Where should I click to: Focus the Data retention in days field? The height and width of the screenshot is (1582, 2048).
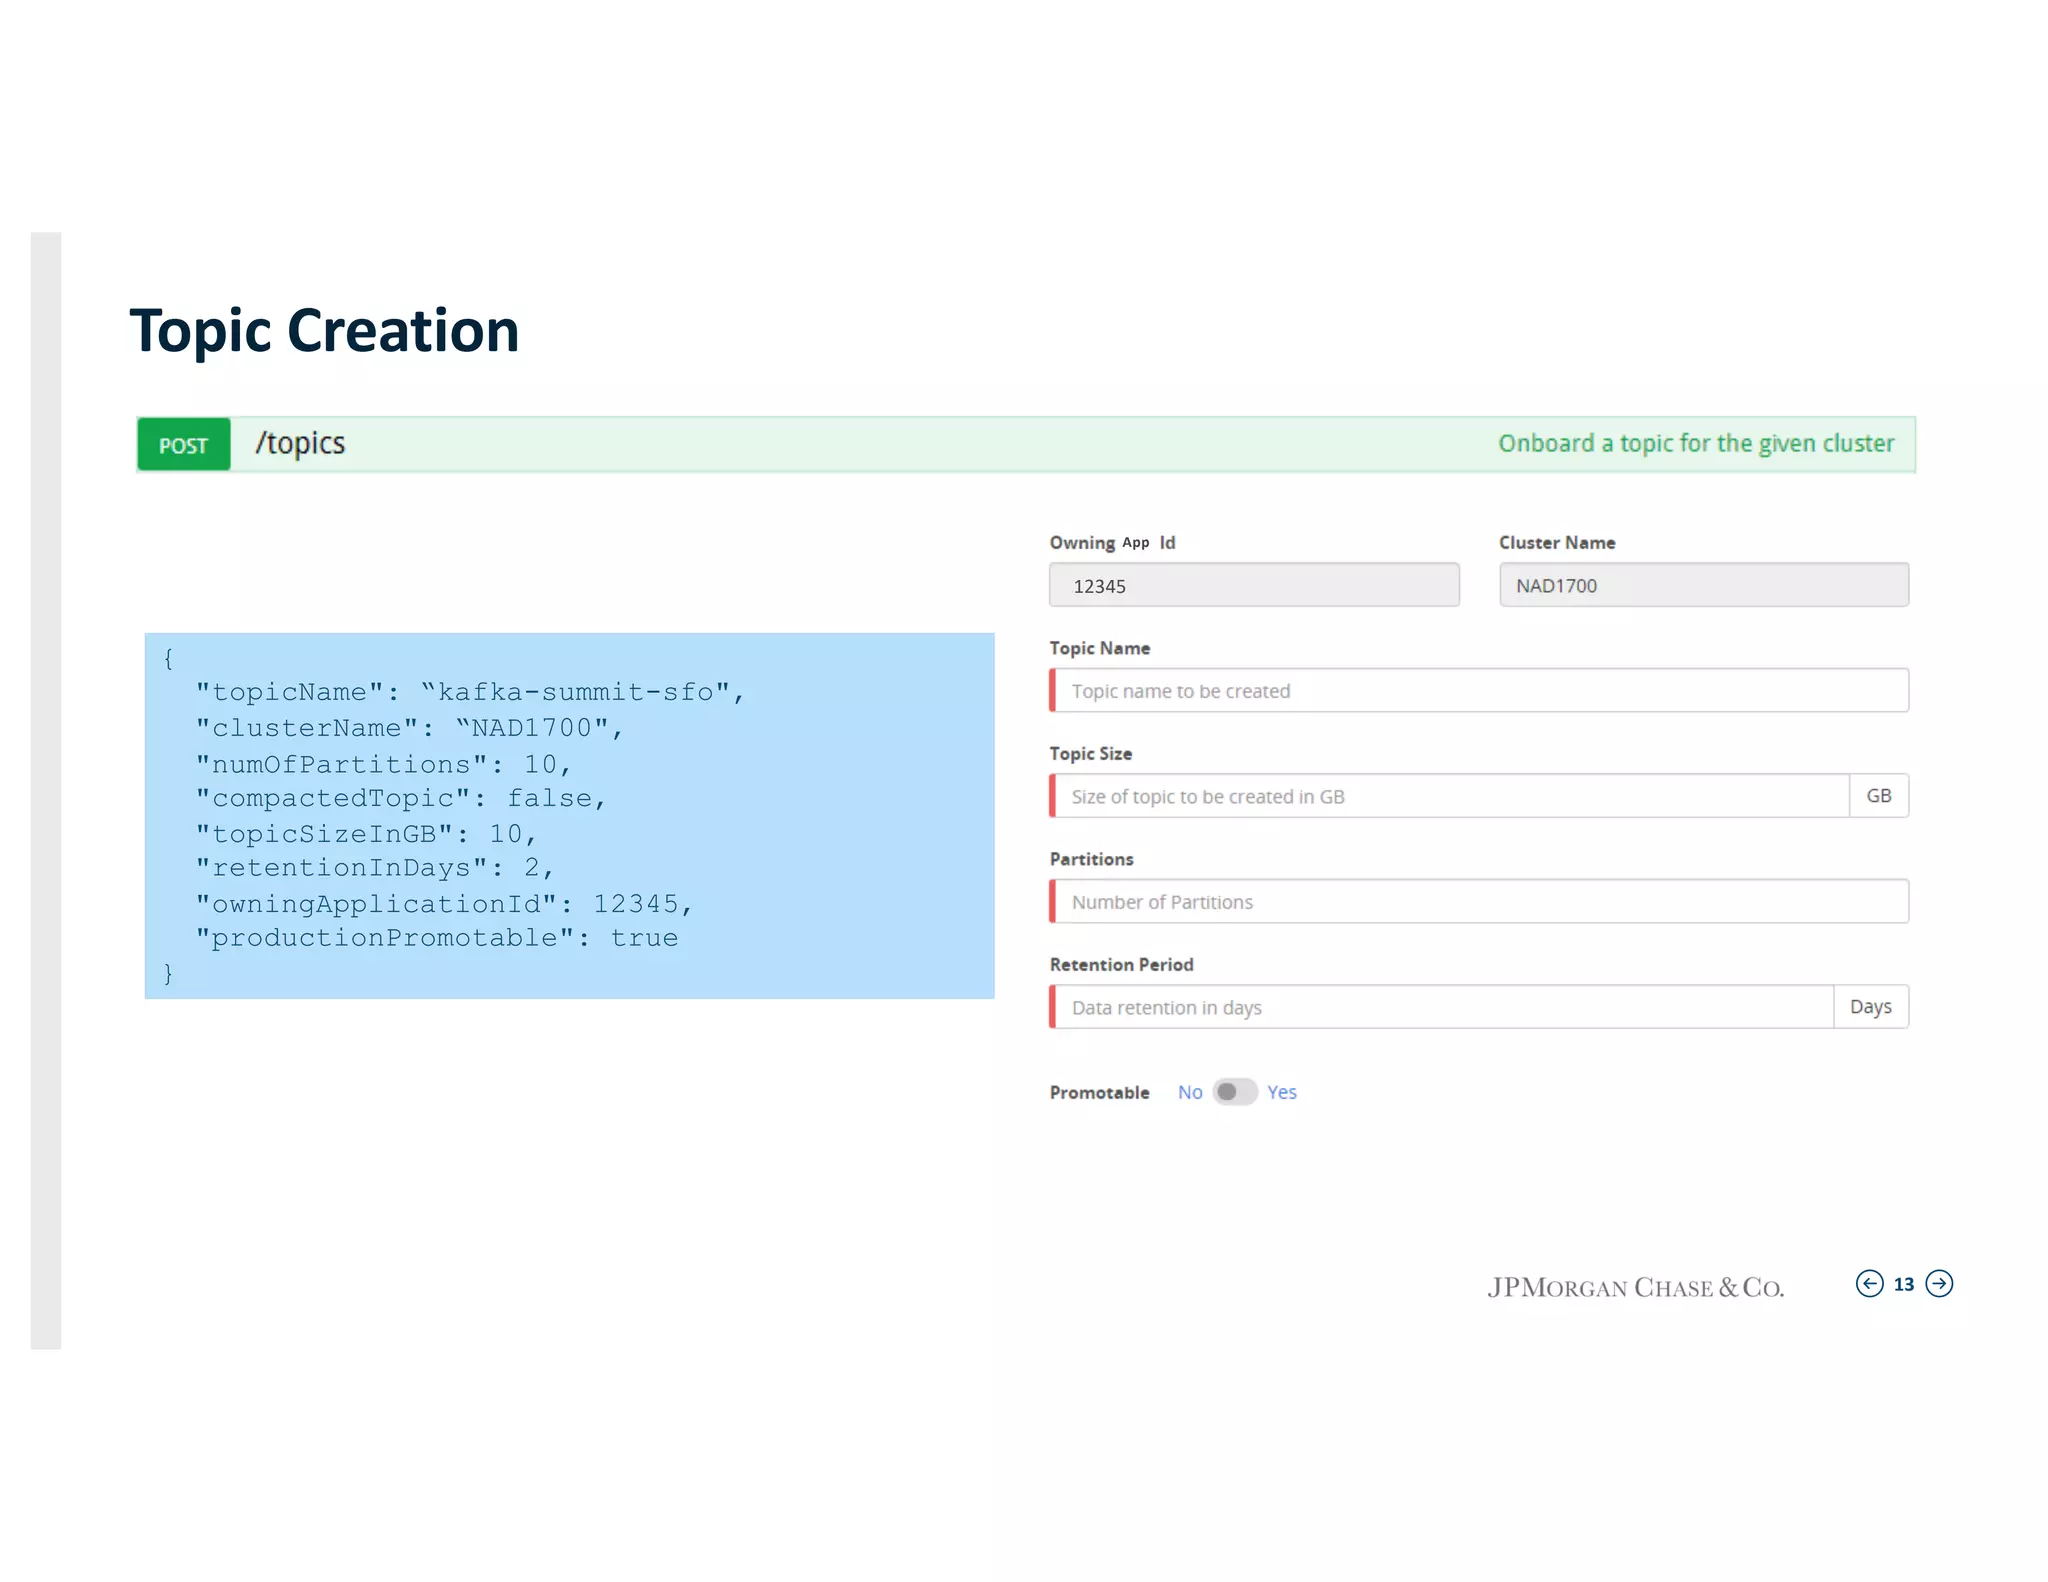(1441, 1007)
